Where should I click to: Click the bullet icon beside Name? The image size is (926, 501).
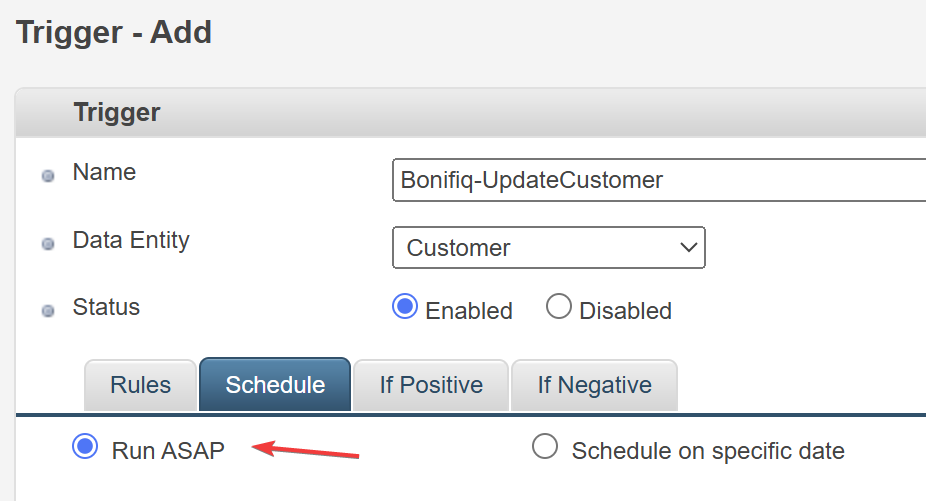click(48, 175)
